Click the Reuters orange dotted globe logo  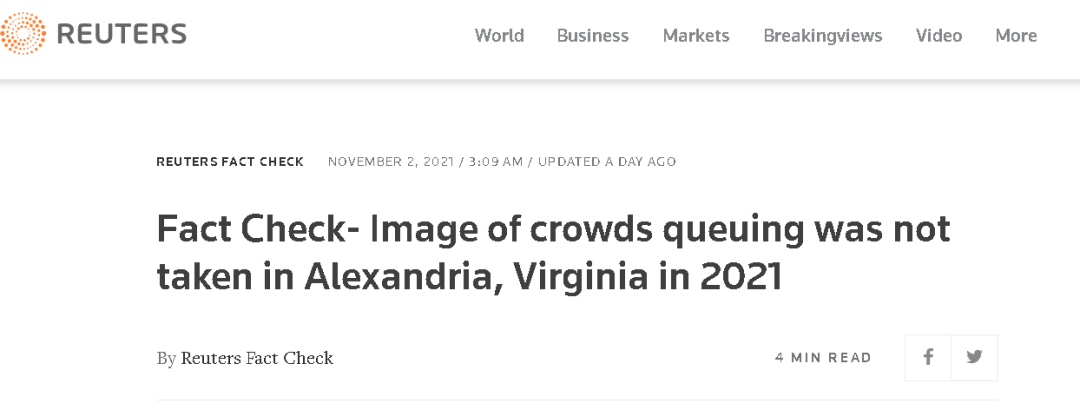23,34
